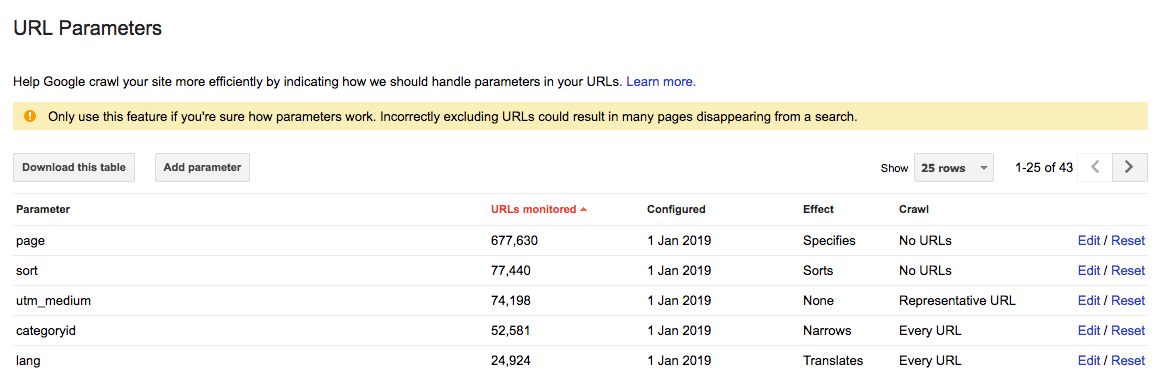
Task: Click the 77,440 URLs monitored value
Action: coord(511,271)
